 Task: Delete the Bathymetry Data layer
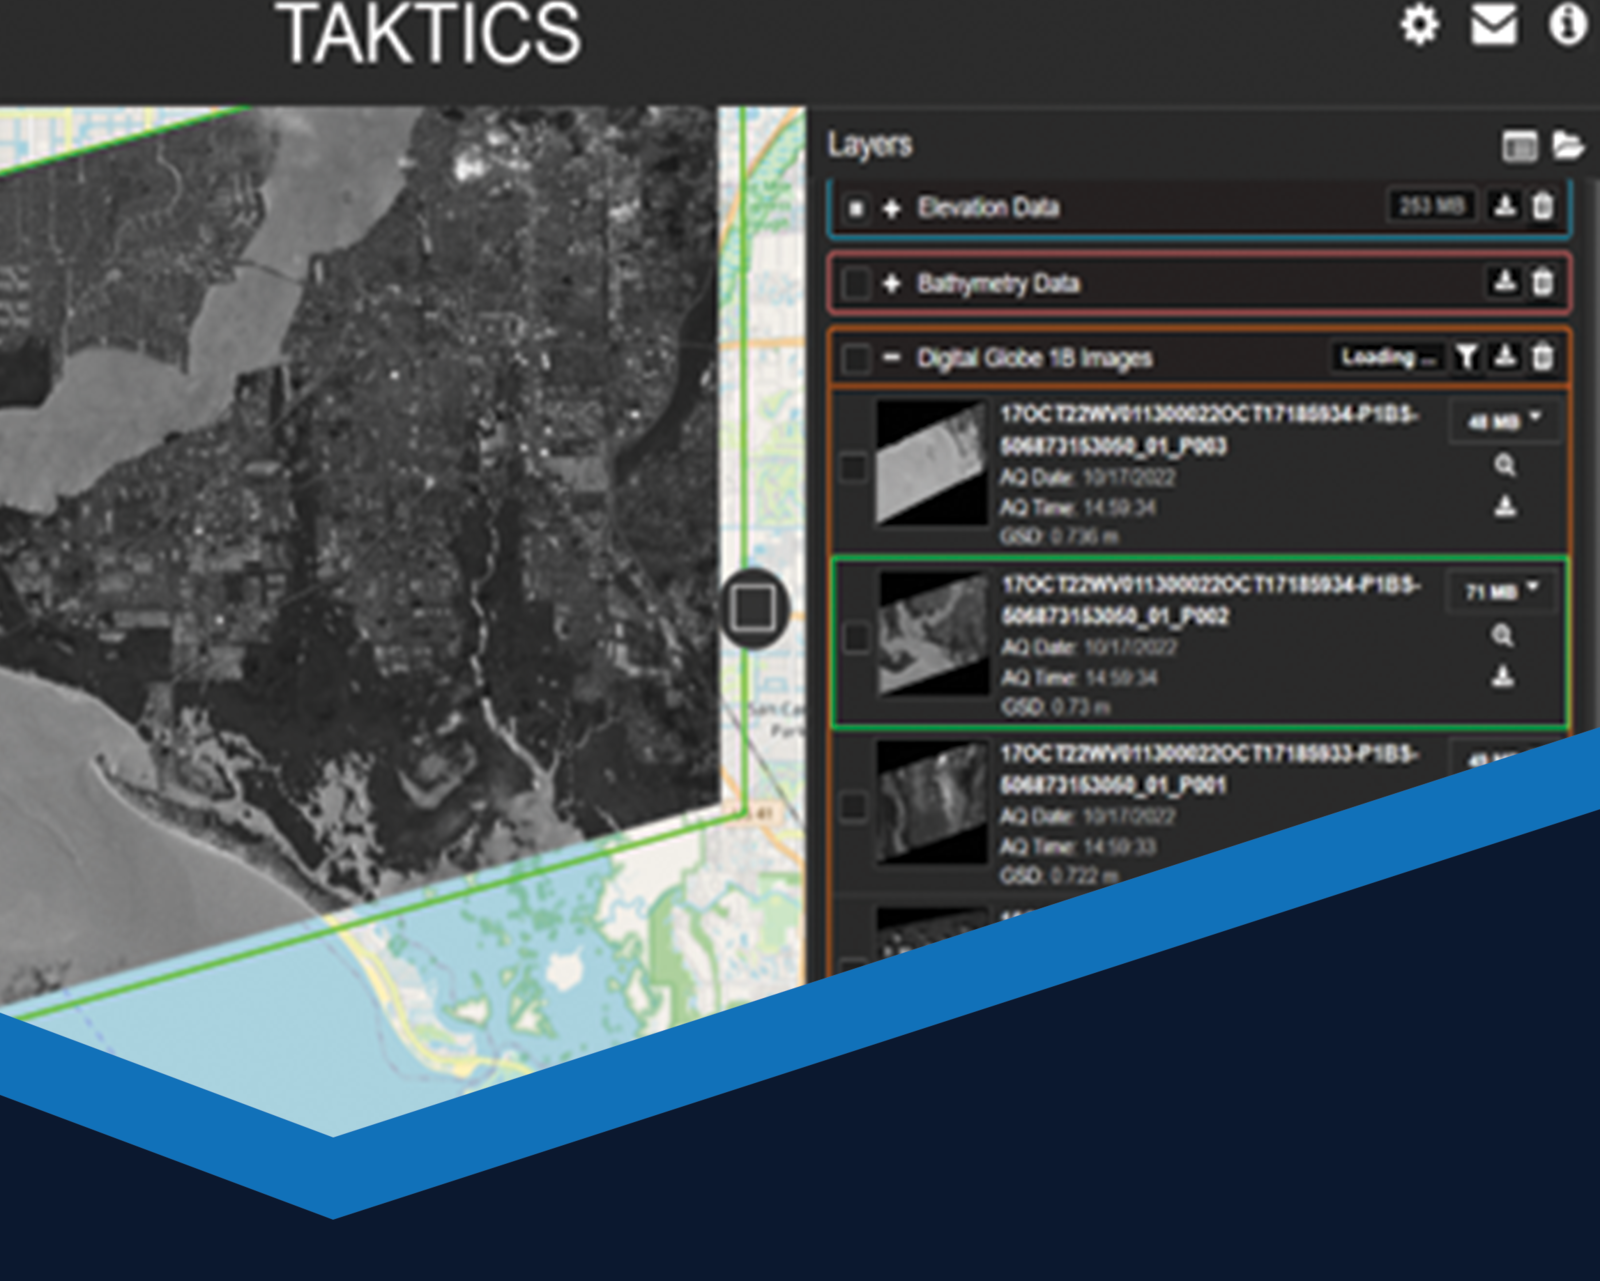tap(1543, 282)
